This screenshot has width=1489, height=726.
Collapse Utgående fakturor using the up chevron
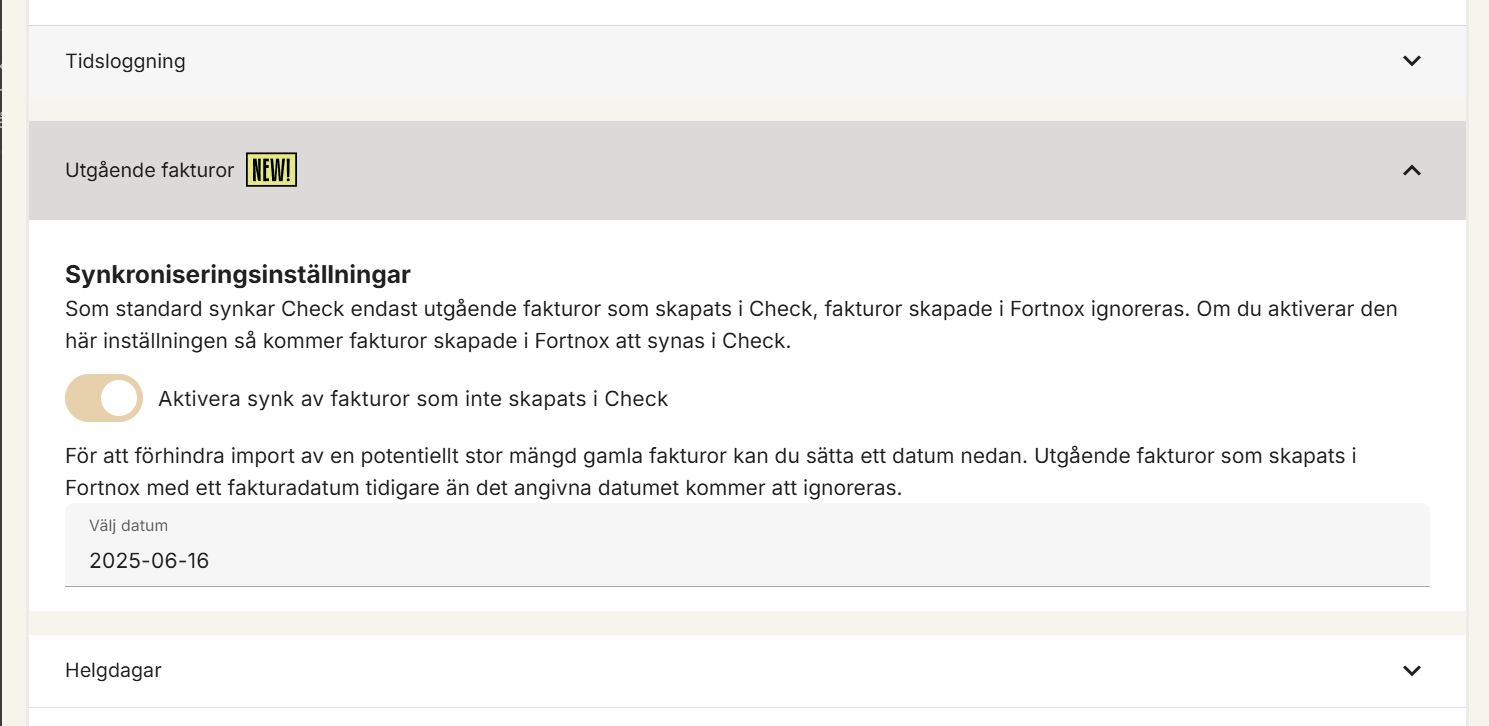click(x=1411, y=170)
